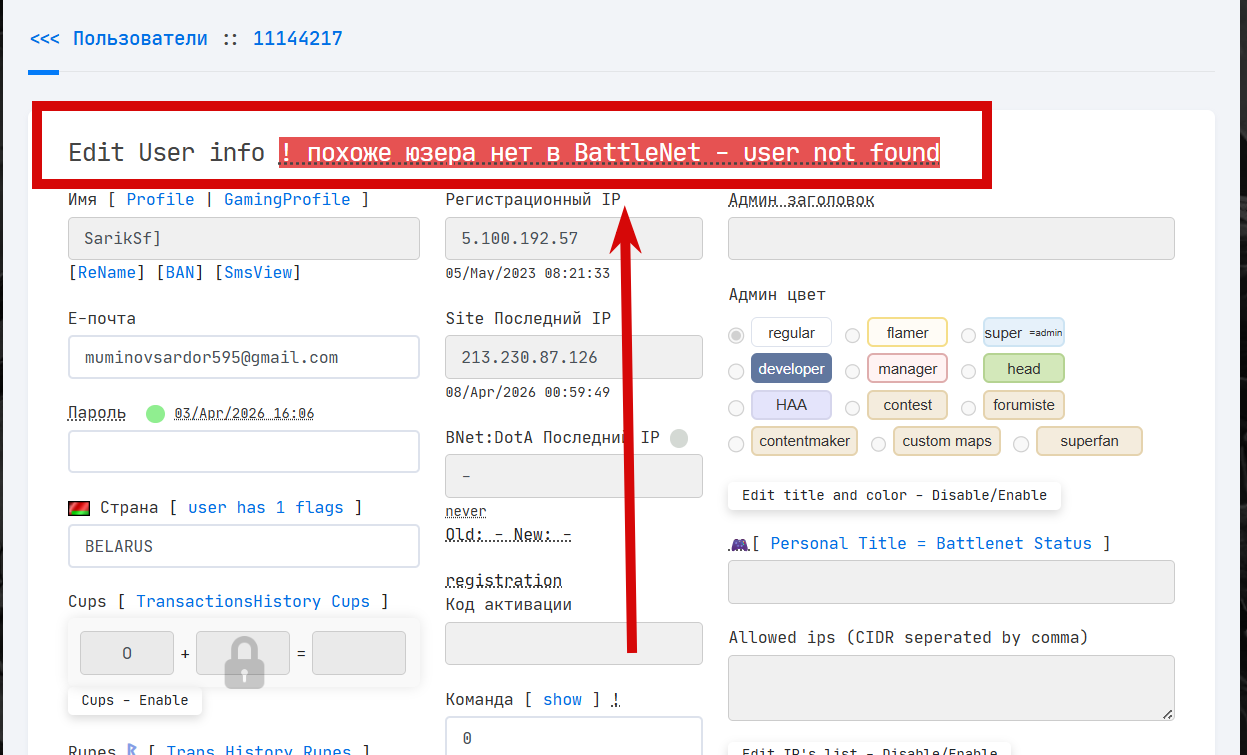Click the Belarus flag icon beside Страна
Image resolution: width=1247 pixels, height=755 pixels.
[79, 508]
